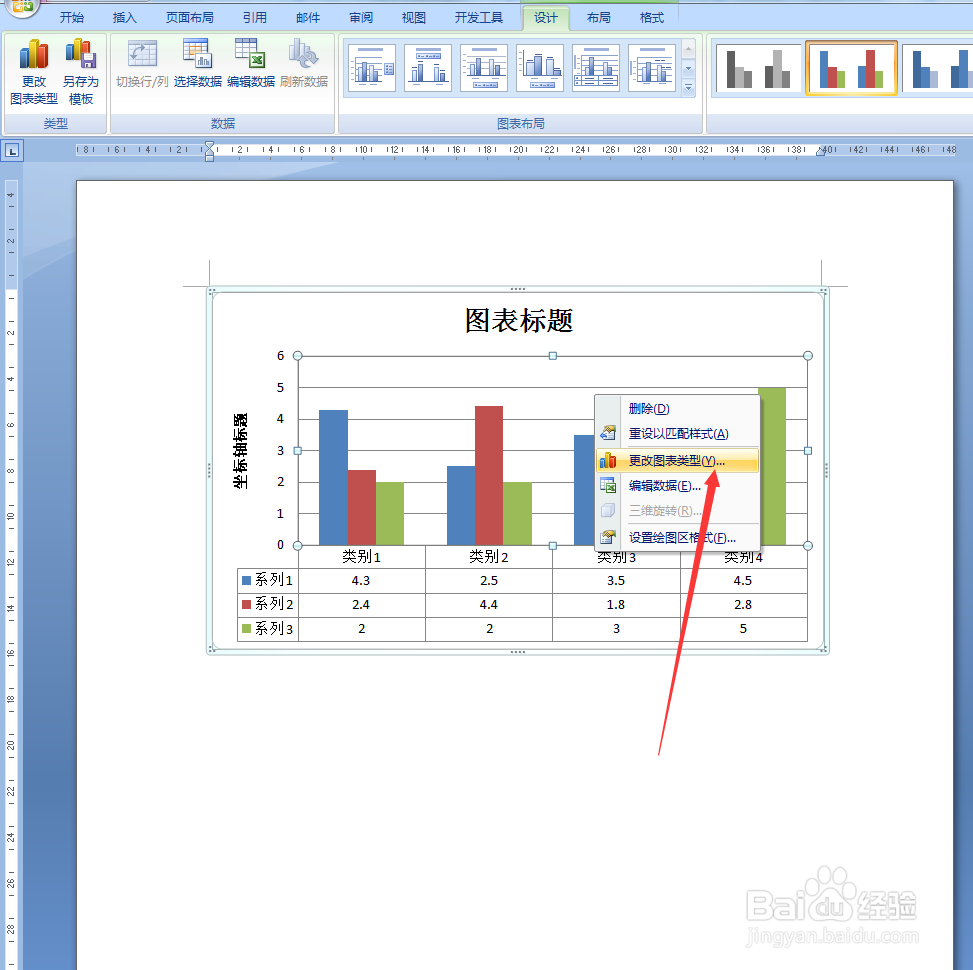This screenshot has height=970, width=973.
Task: Choose the second chart layout thumbnail
Action: [428, 68]
